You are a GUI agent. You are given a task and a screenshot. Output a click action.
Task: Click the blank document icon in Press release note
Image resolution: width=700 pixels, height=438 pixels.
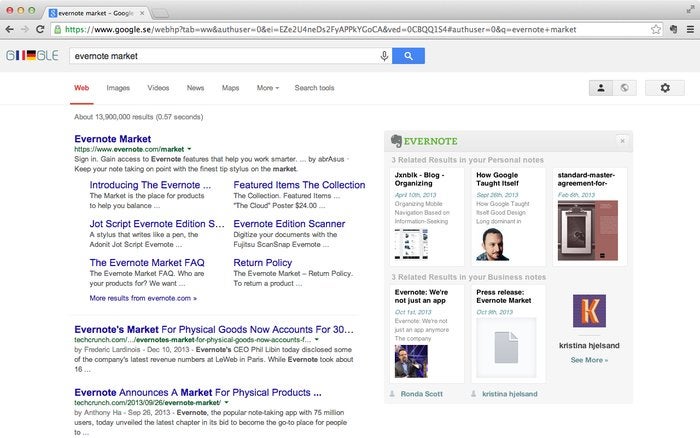coord(506,347)
